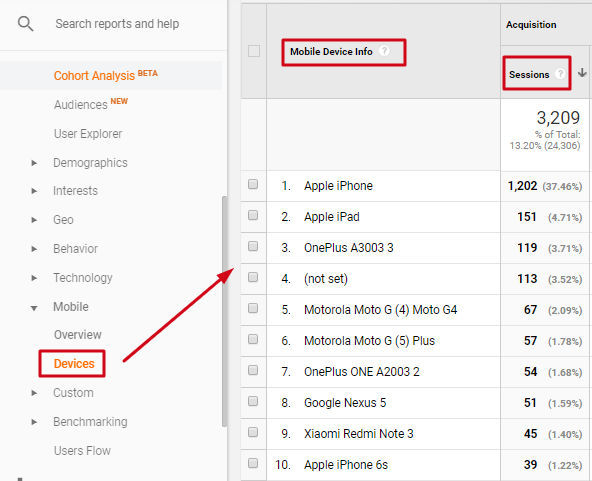Click the Xiaomi Redmi Note 3 link
Screen dimensions: 592x481
pos(359,434)
